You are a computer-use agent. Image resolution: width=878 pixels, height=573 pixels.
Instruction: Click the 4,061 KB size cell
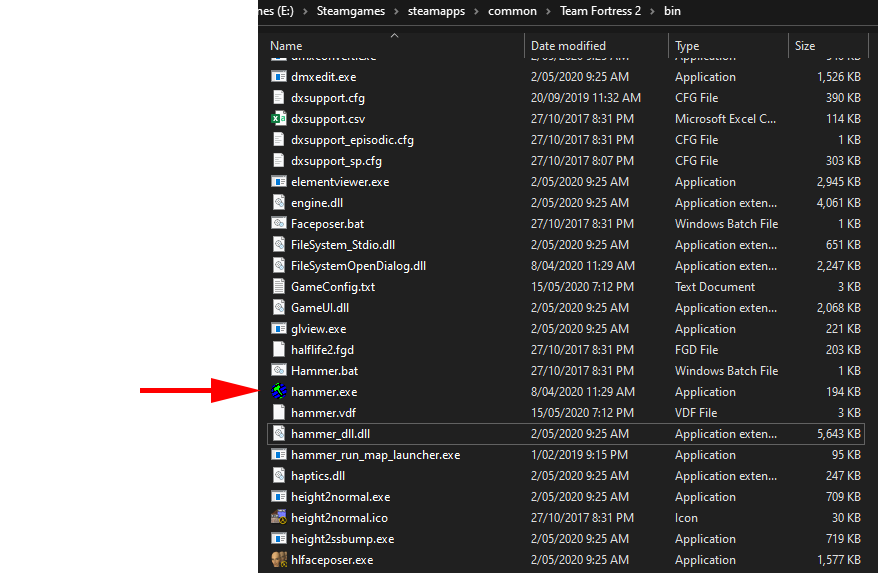tap(839, 203)
